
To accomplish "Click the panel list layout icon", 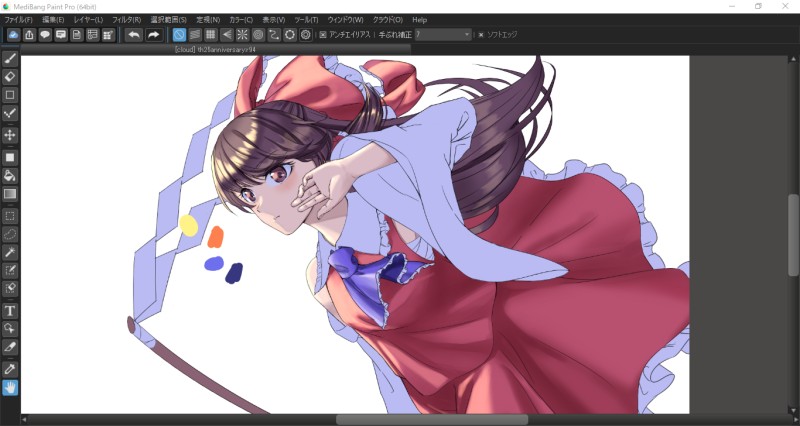I will click(92, 35).
